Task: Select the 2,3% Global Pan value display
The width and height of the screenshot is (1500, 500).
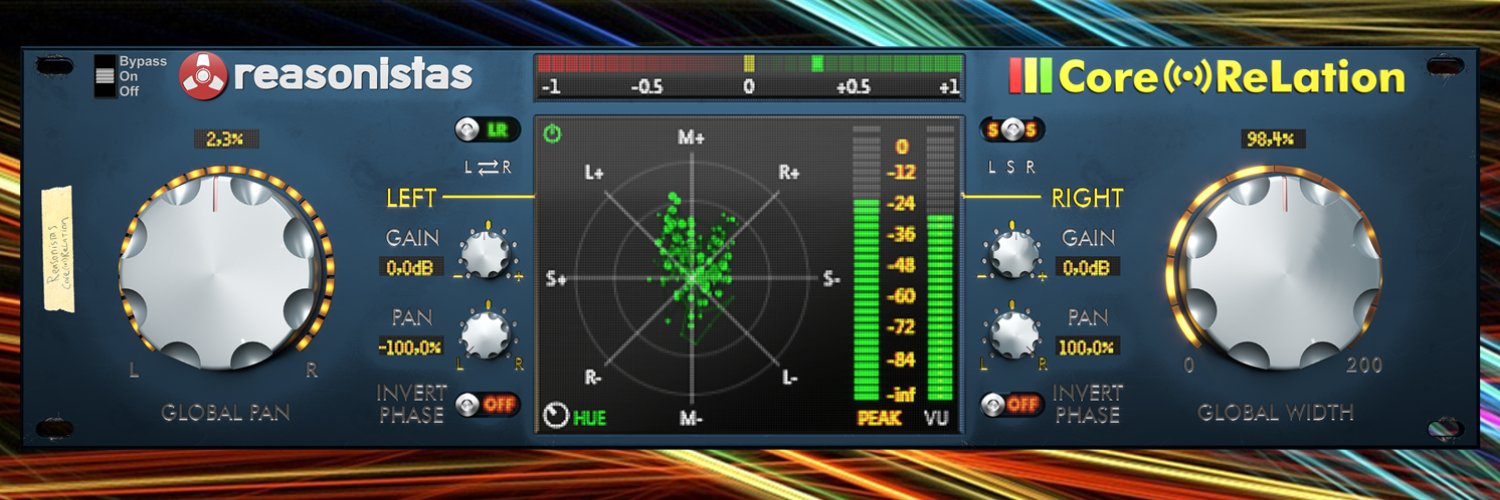Action: tap(226, 139)
